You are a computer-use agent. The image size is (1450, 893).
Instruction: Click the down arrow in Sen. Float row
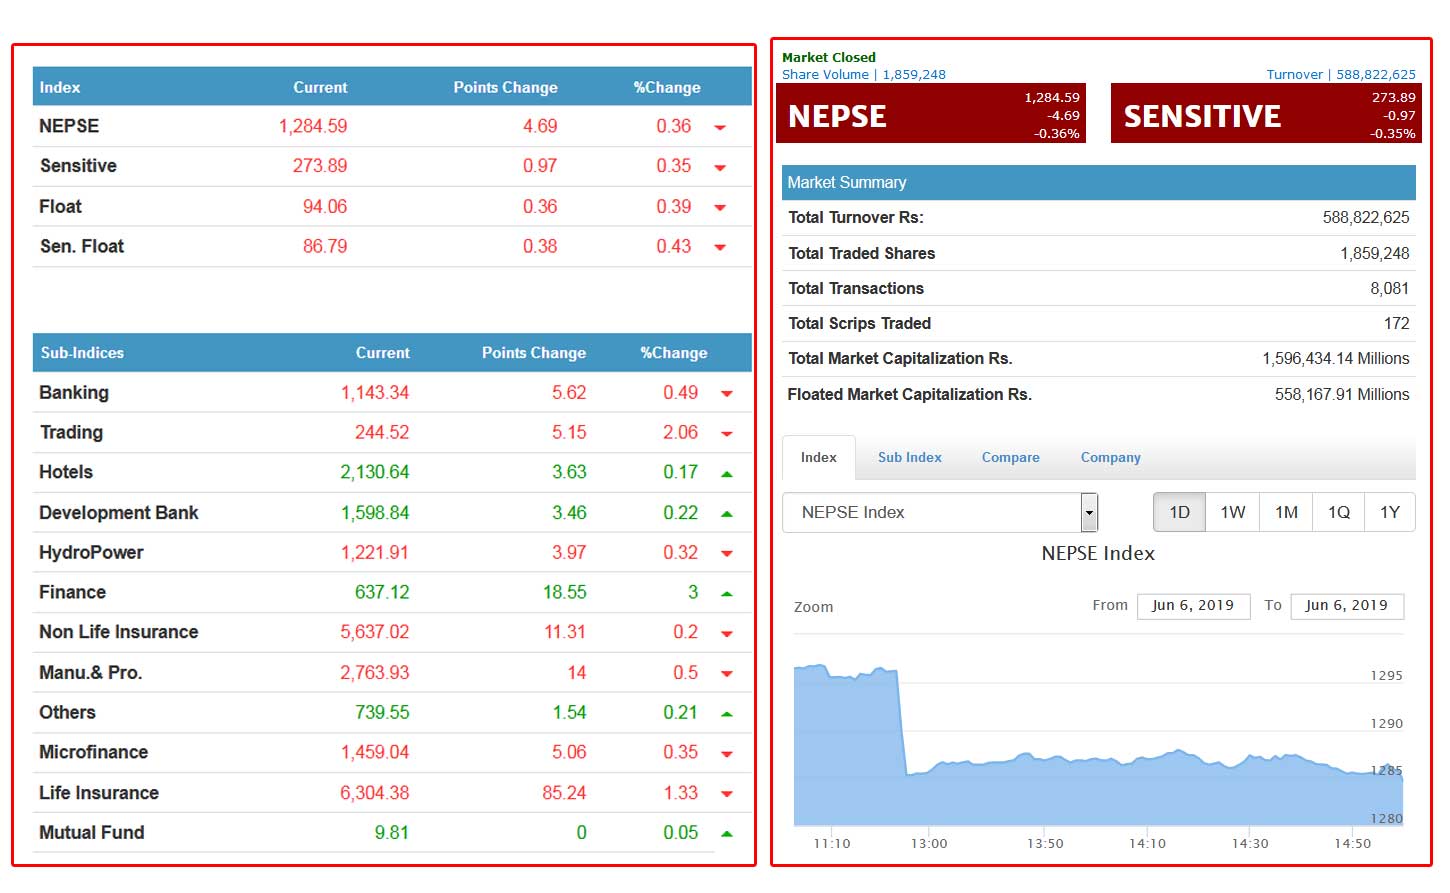click(x=720, y=248)
